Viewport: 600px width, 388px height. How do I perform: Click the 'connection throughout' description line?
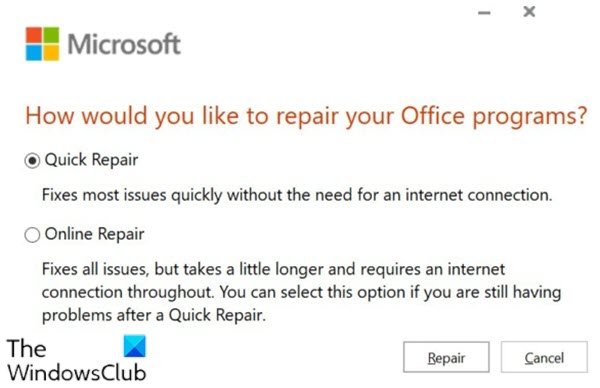click(x=302, y=293)
